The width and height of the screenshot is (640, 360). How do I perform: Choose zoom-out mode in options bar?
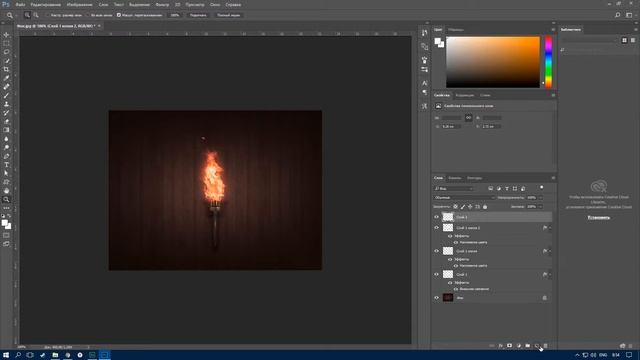tap(36, 15)
